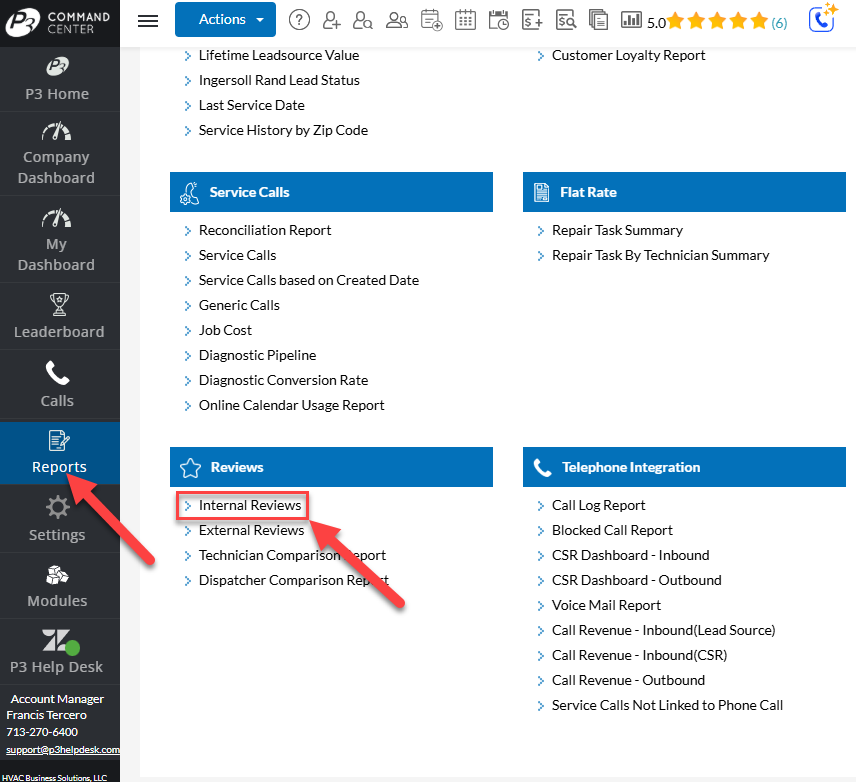Open Job Cost report

pyautogui.click(x=225, y=331)
